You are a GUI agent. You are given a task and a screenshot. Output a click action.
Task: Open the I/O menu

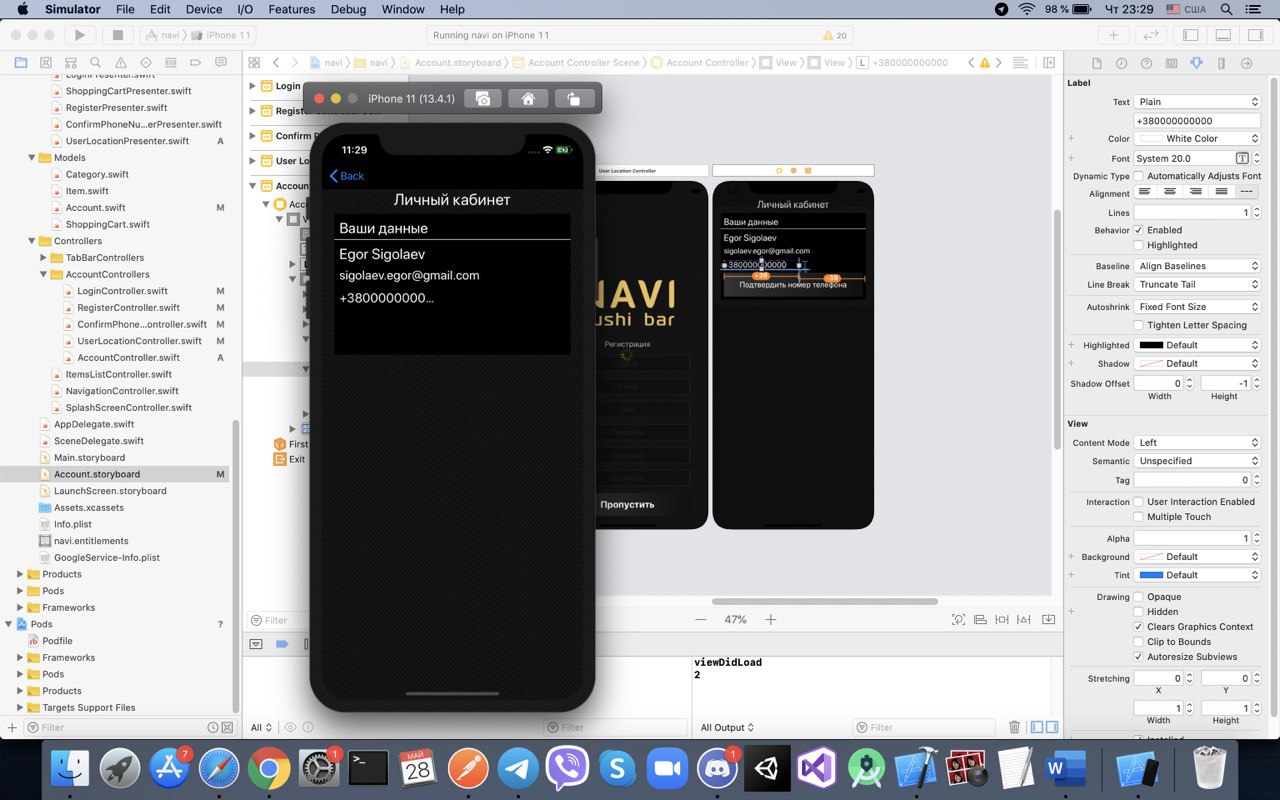pyautogui.click(x=245, y=9)
